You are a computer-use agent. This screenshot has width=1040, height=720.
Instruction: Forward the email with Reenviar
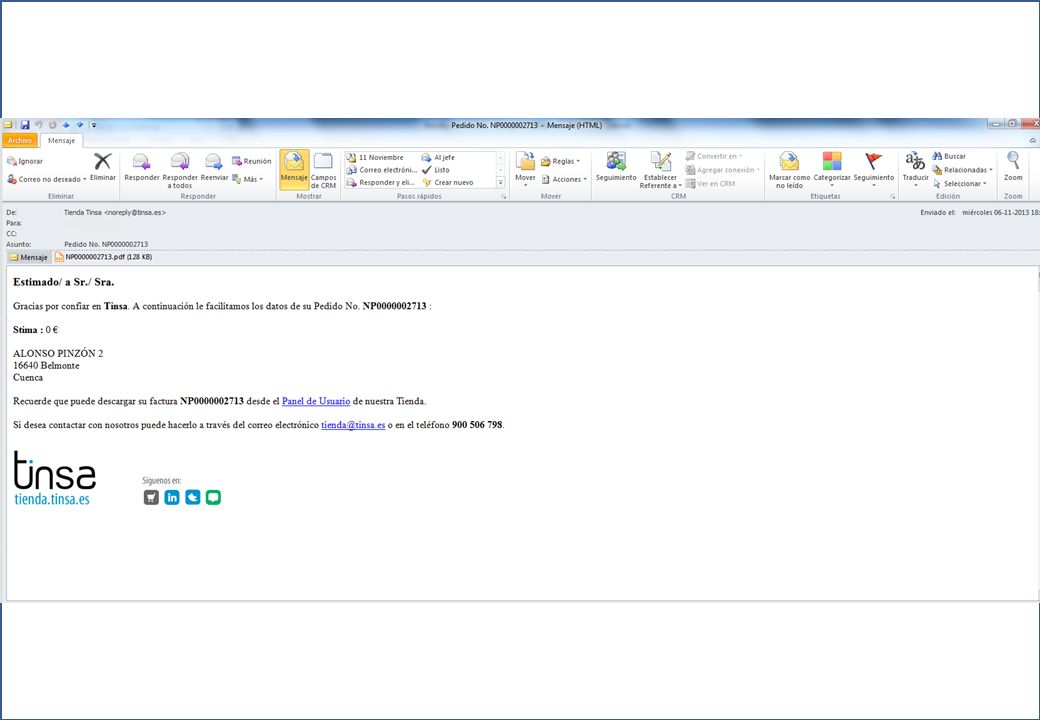tap(214, 166)
